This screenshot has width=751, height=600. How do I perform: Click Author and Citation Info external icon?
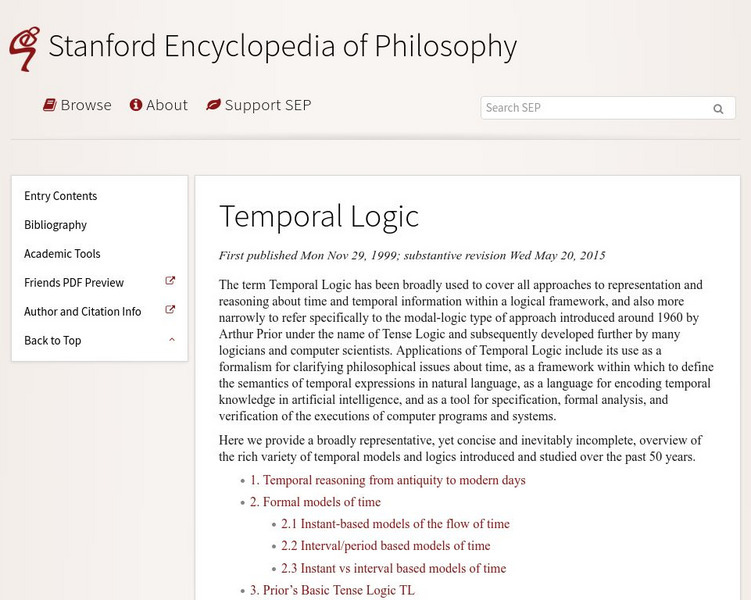pyautogui.click(x=170, y=311)
